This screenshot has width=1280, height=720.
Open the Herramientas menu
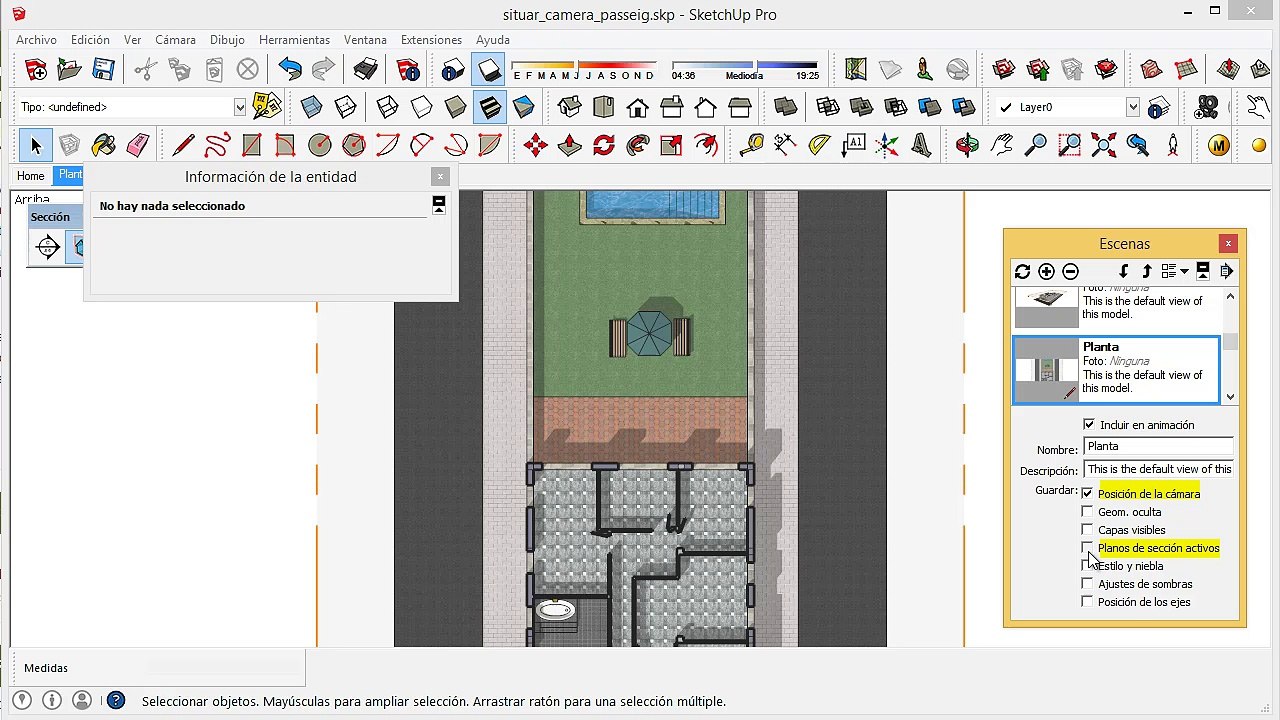click(294, 40)
